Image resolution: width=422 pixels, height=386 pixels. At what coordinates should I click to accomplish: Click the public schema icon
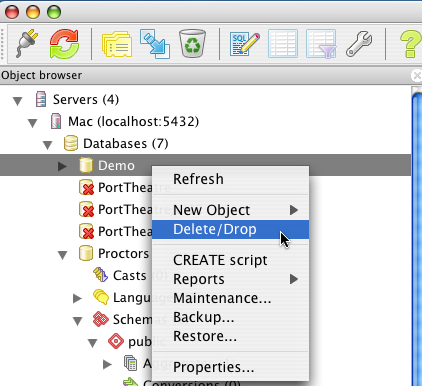coord(116,341)
